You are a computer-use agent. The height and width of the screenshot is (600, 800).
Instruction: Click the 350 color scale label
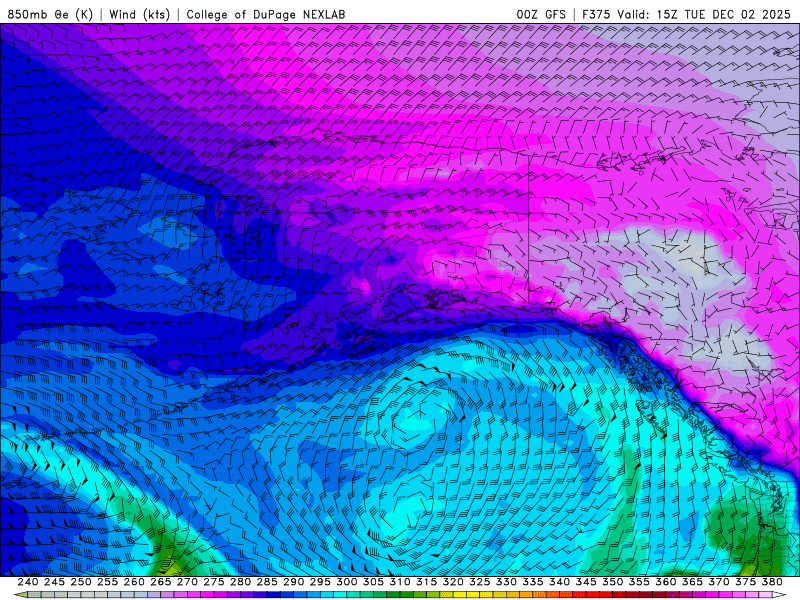[x=612, y=582]
